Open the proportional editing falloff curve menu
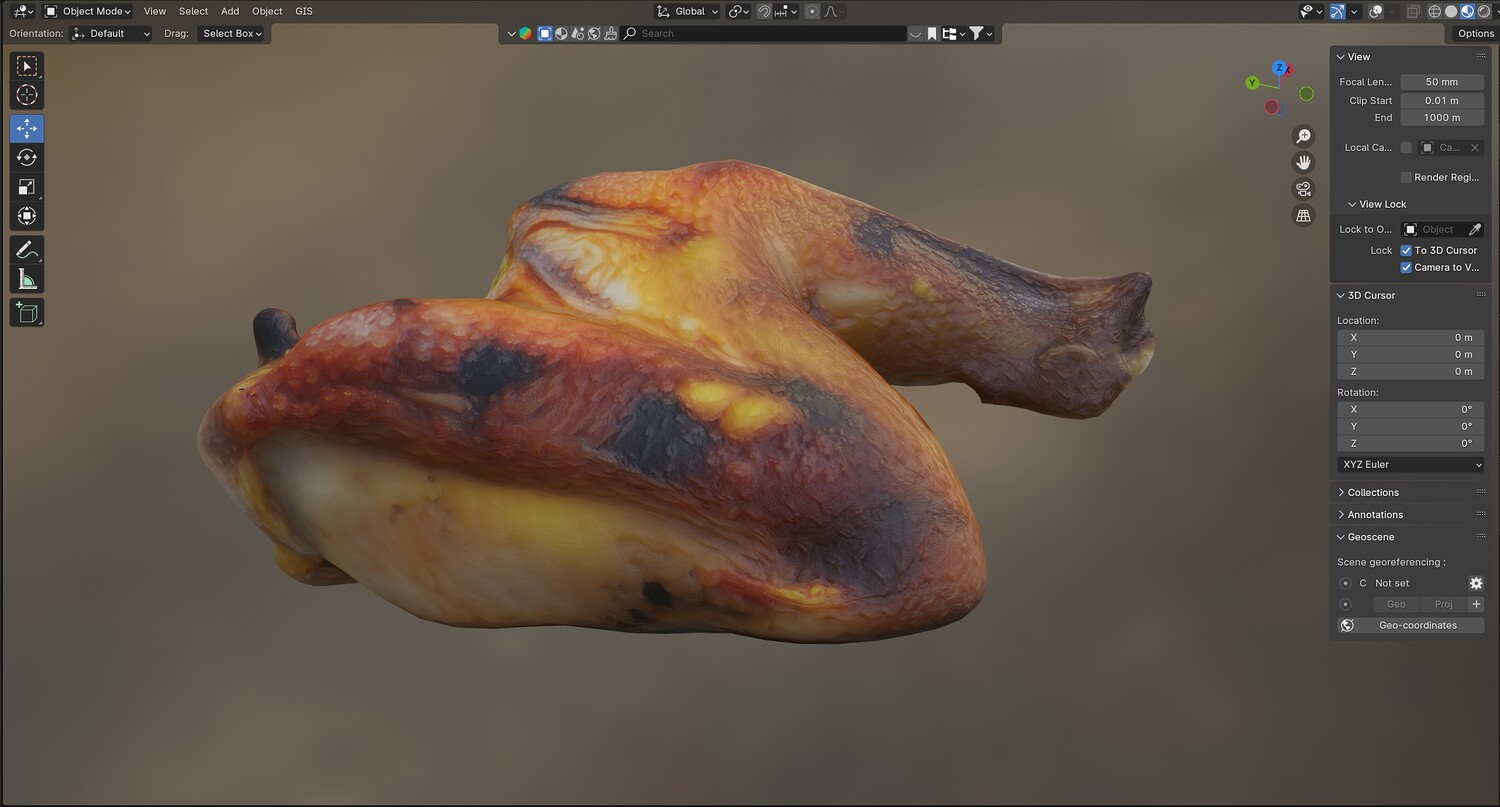1500x807 pixels. point(834,11)
